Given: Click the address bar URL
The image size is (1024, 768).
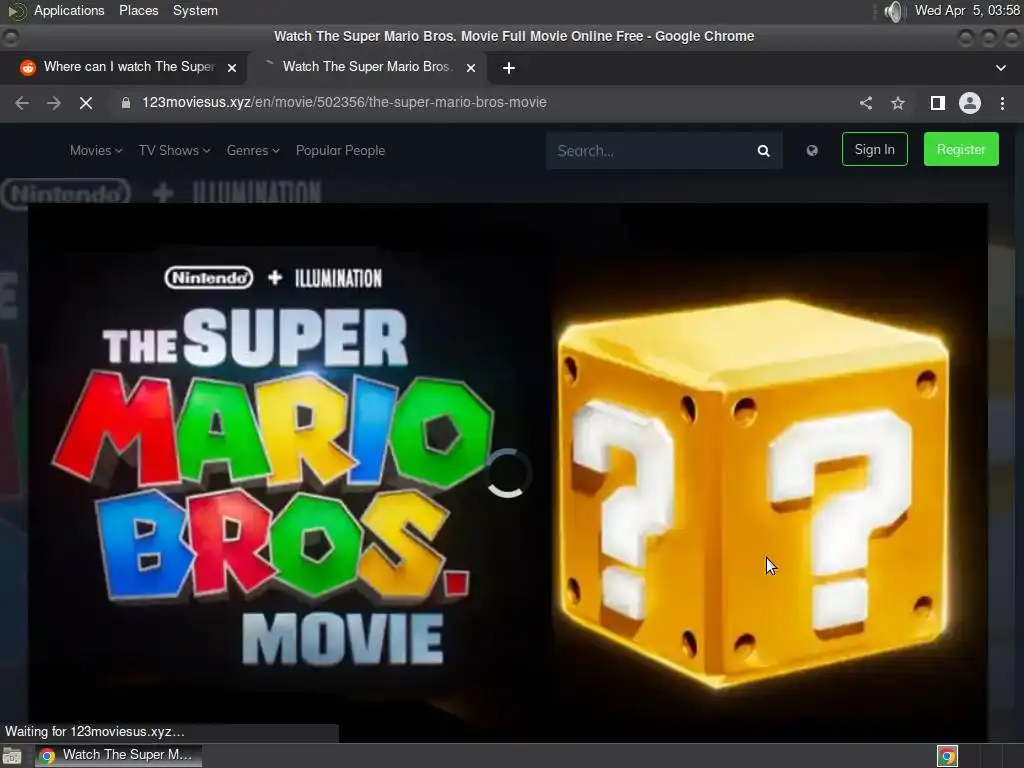Looking at the screenshot, I should pos(344,103).
